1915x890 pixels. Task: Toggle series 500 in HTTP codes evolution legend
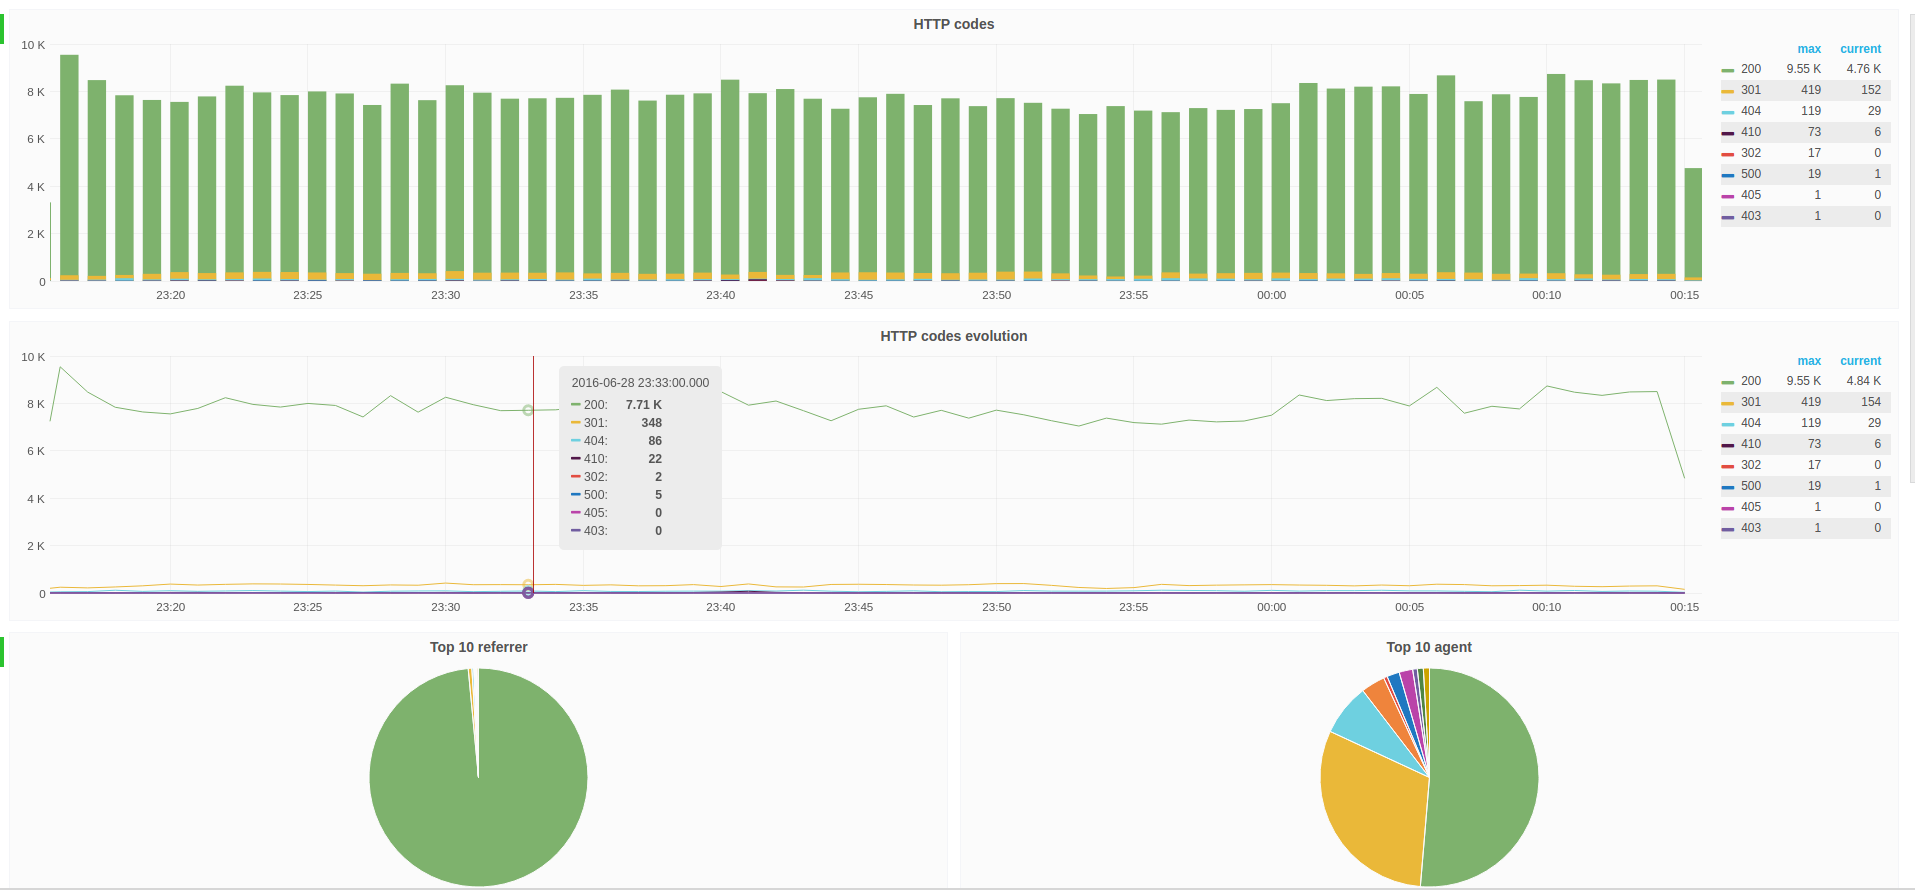click(x=1750, y=486)
